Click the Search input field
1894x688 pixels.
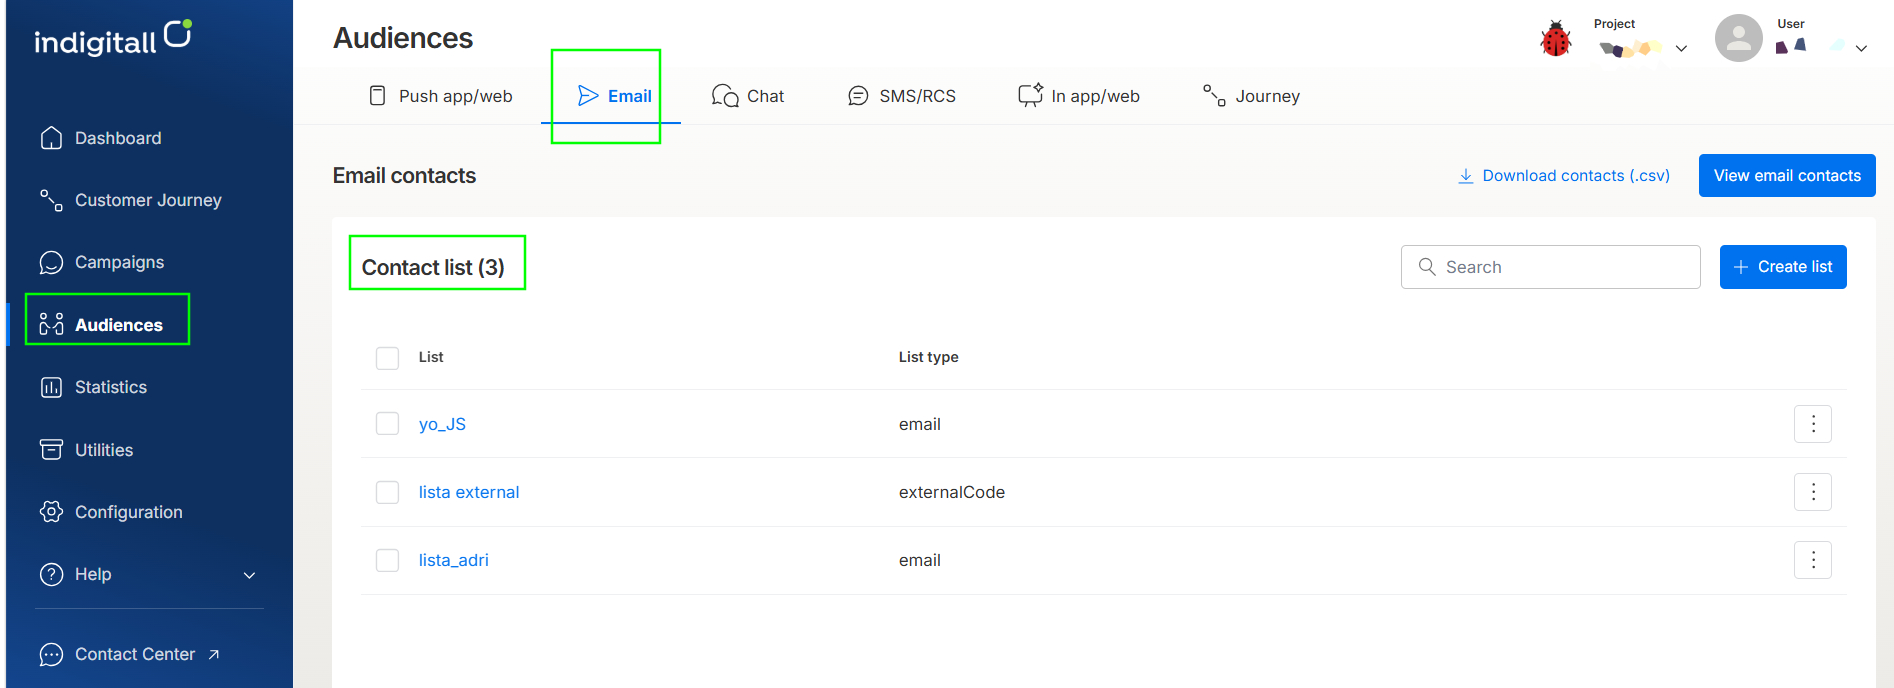(x=1550, y=267)
